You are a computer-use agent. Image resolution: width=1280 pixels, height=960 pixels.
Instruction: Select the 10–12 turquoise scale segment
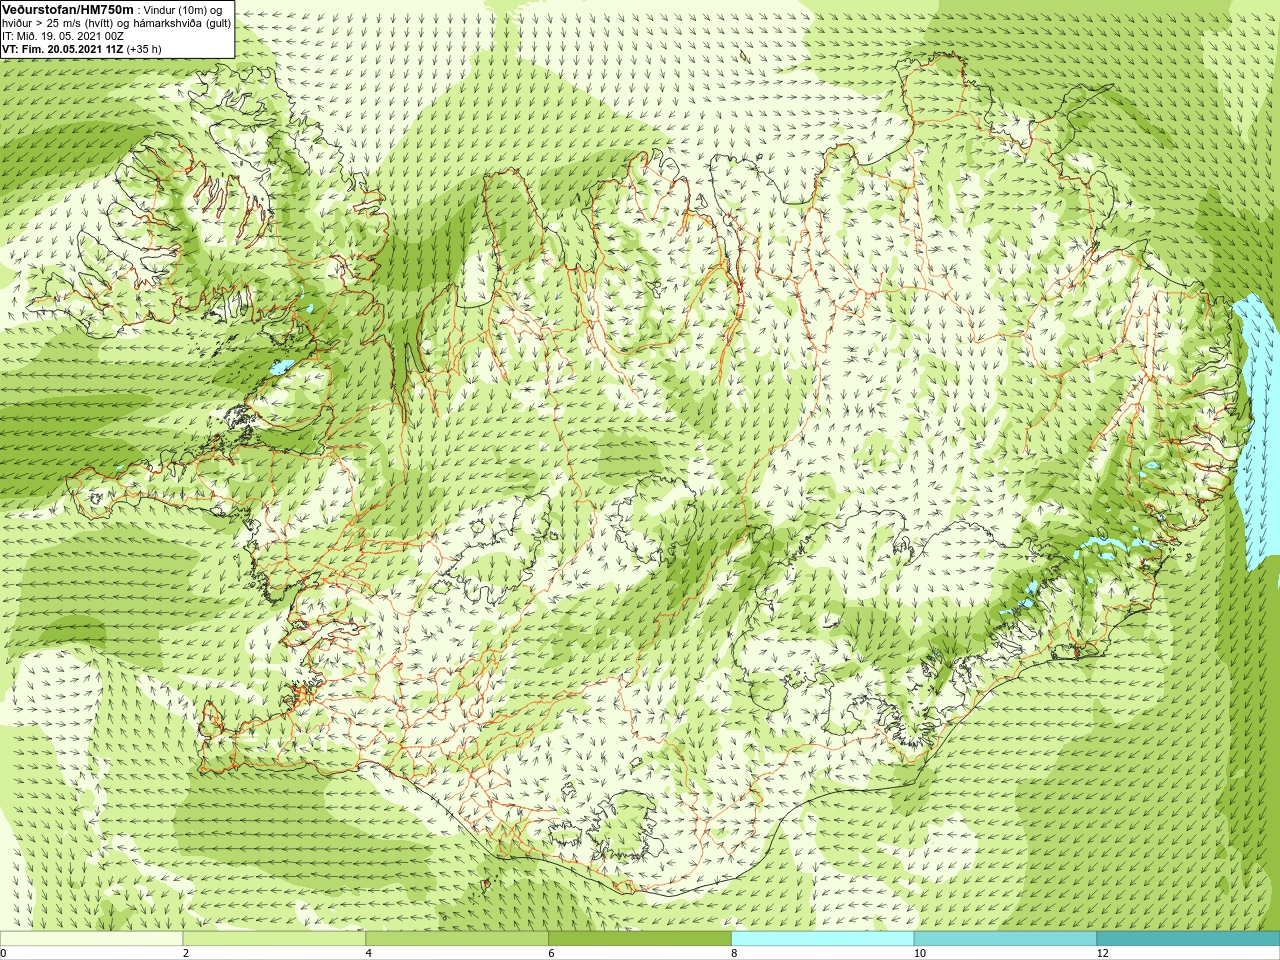coord(1005,939)
